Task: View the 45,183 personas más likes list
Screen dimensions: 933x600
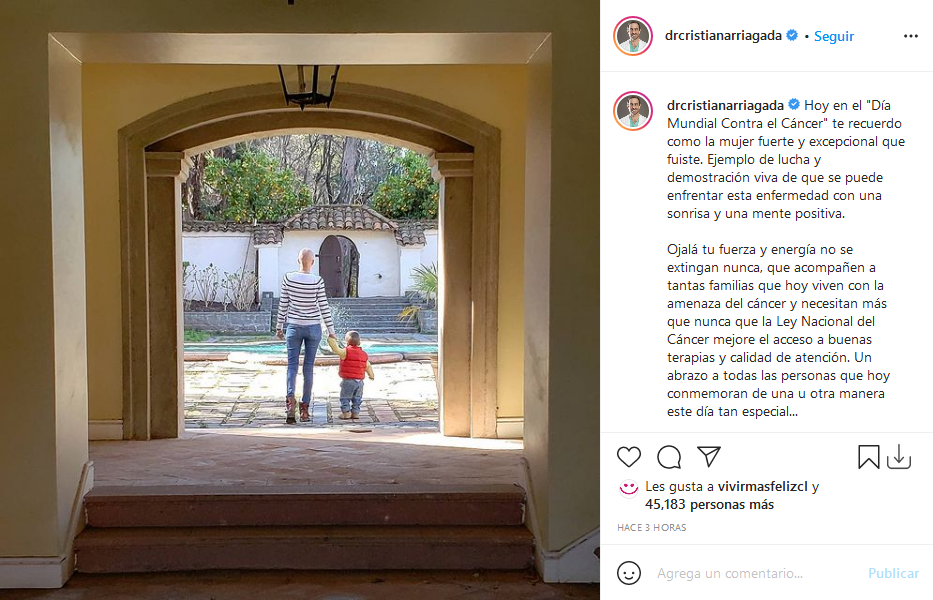Action: 709,505
